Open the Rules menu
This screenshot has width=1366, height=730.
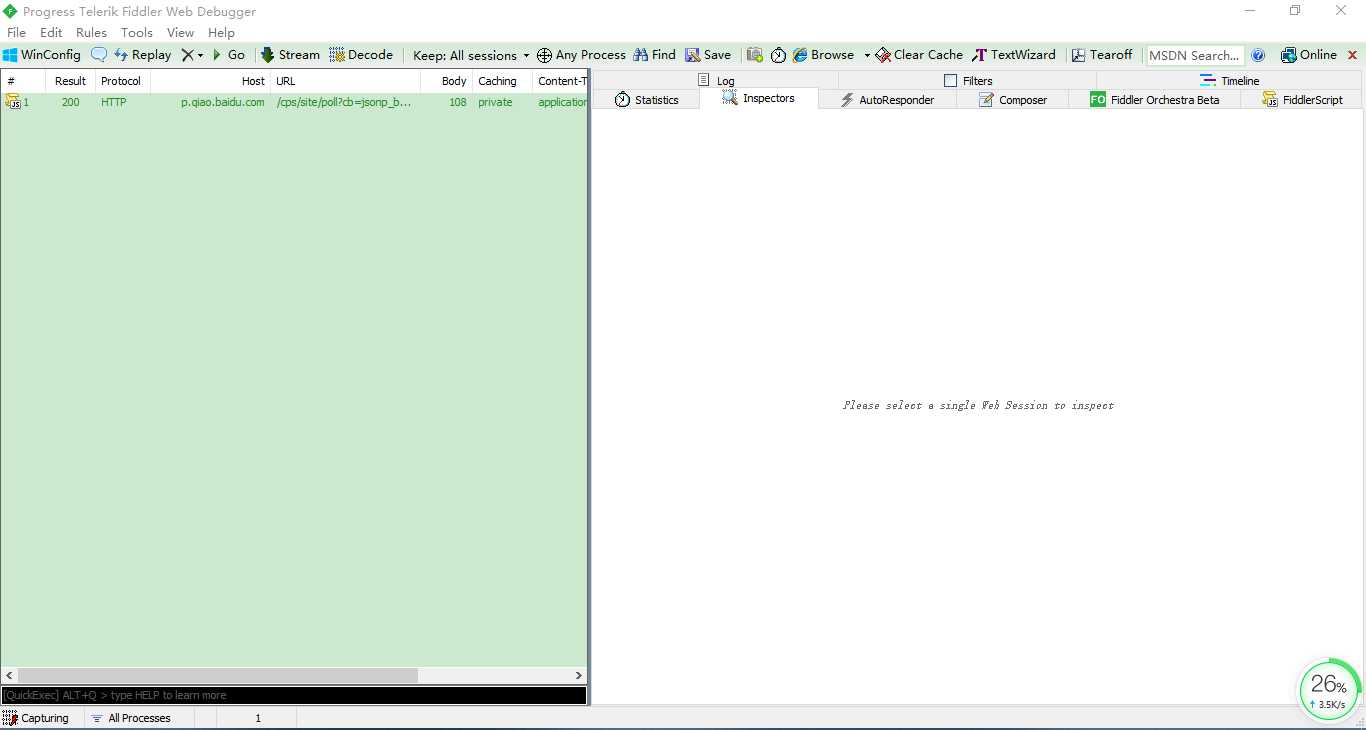point(91,32)
